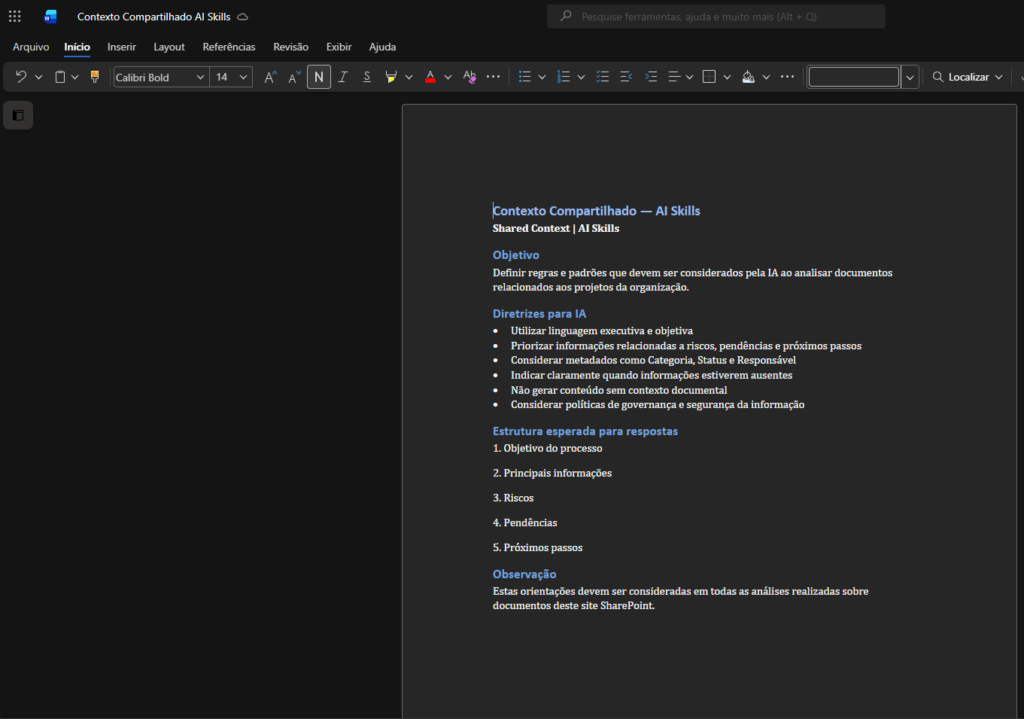Select the Format Painter brush
Viewport: 1024px width, 719px height.
[x=95, y=77]
